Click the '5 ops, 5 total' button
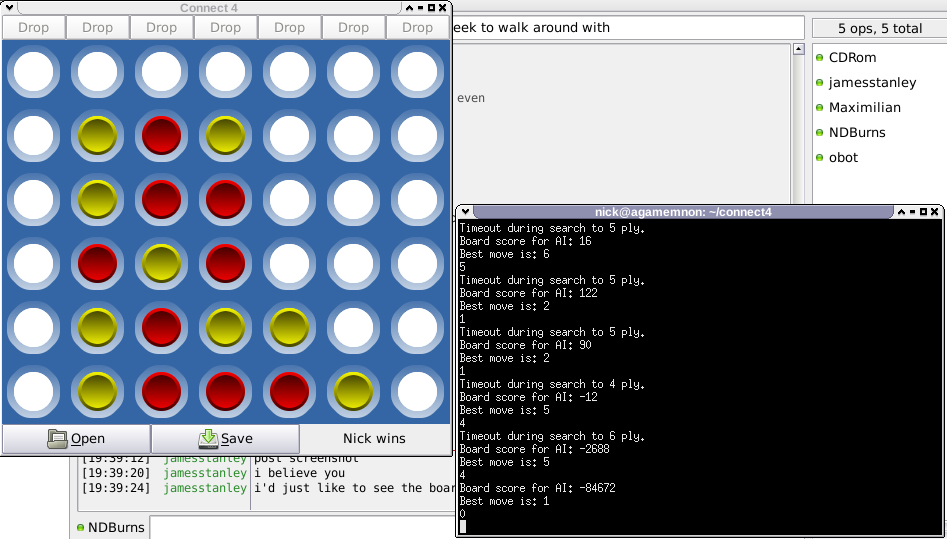This screenshot has height=539, width=947. (x=880, y=28)
